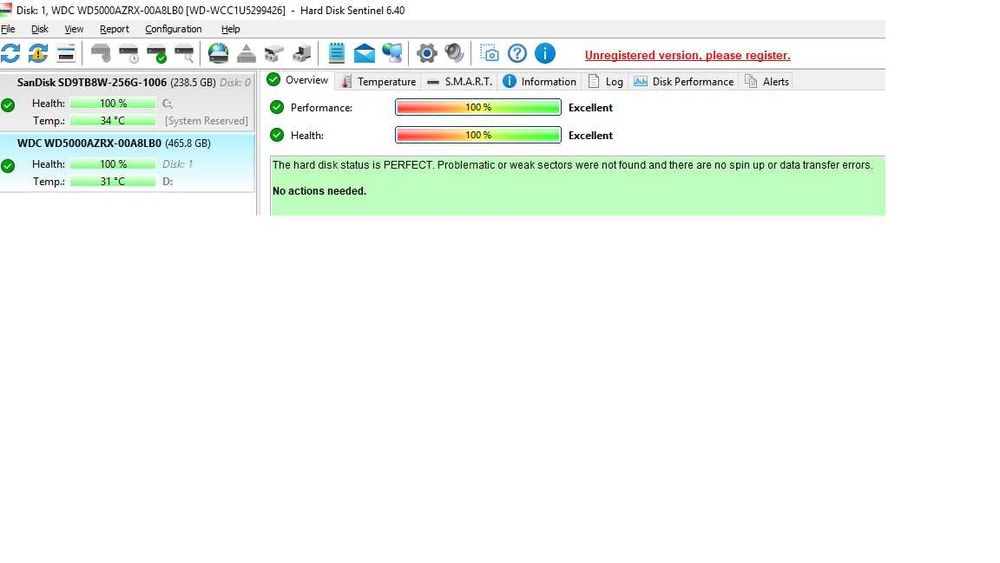Click the disk with computer toolbar icon
1000x563 pixels.
click(x=302, y=54)
